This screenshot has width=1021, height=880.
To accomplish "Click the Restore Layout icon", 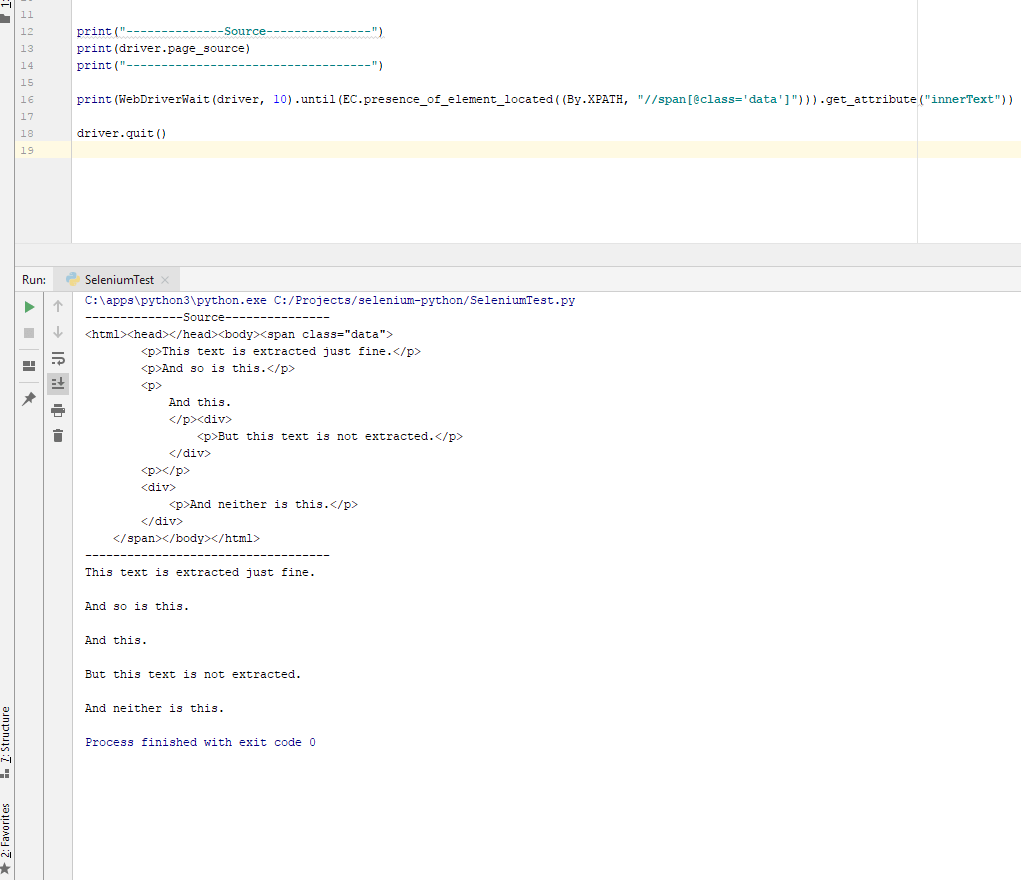I will [29, 365].
